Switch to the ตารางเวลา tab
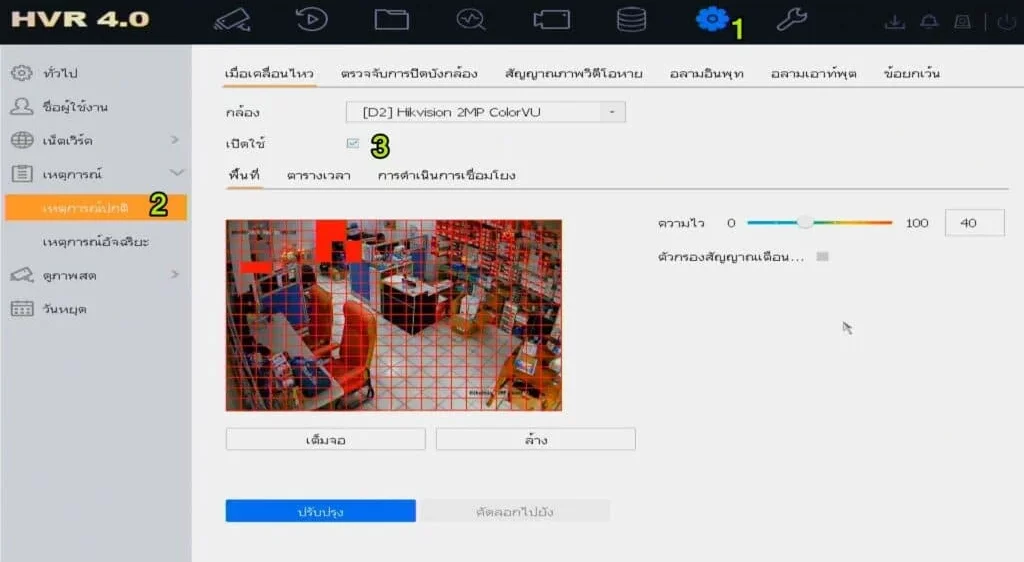Image resolution: width=1024 pixels, height=562 pixels. (318, 175)
